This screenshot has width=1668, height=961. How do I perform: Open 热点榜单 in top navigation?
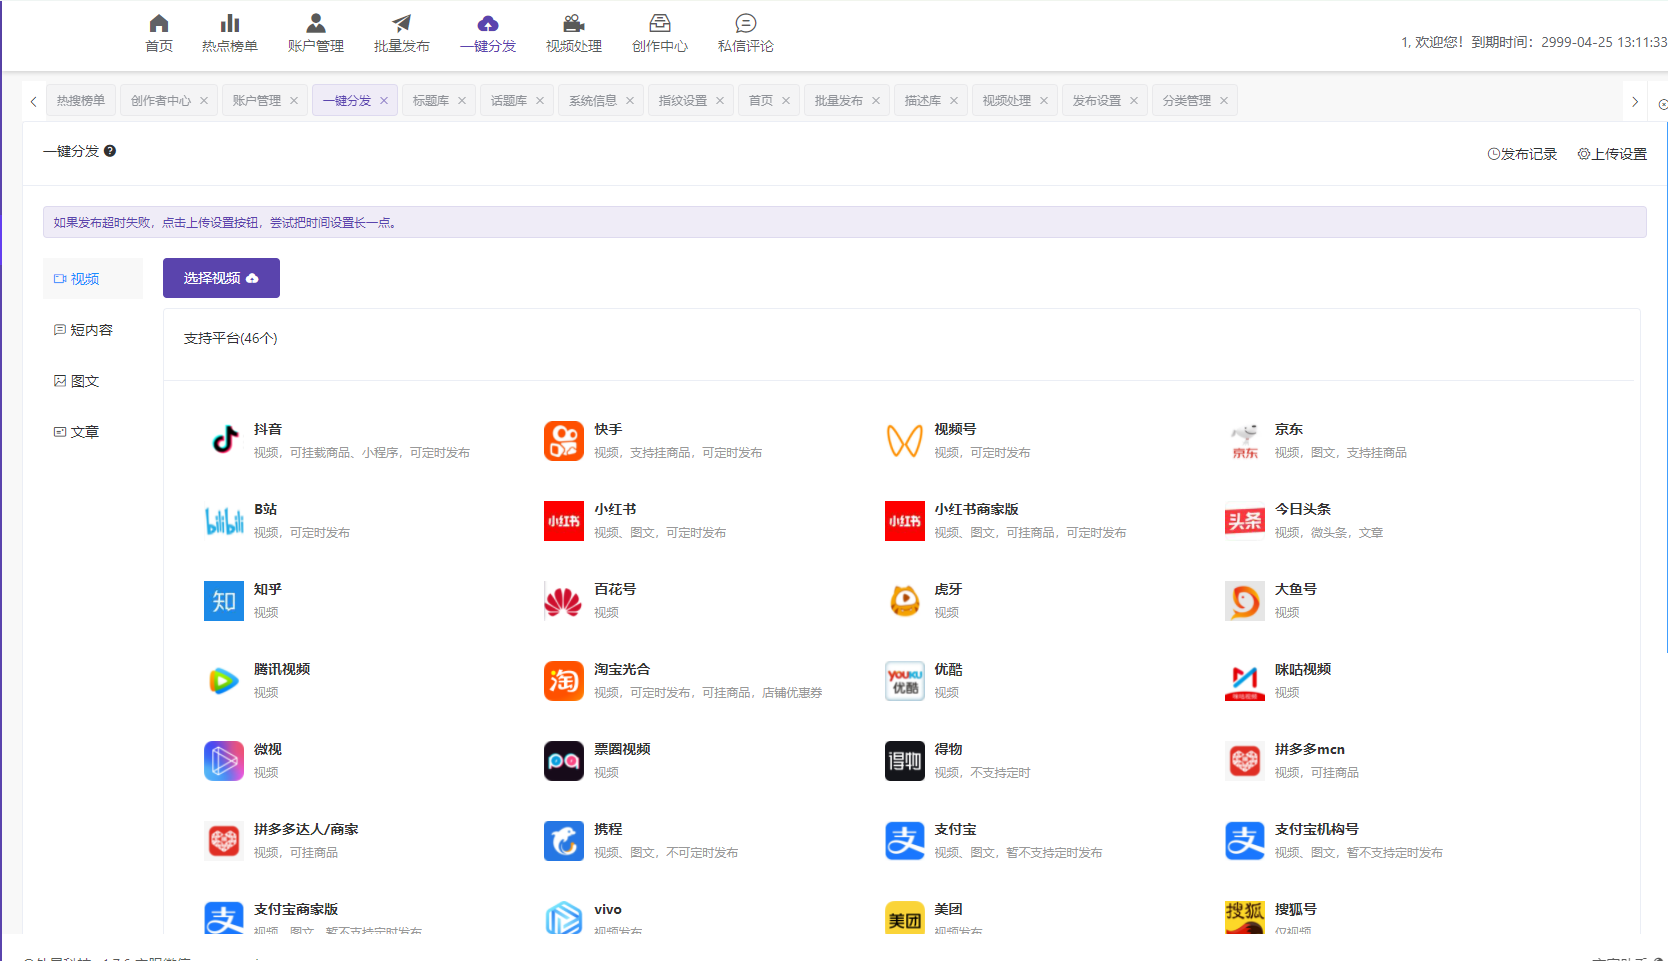coord(230,33)
